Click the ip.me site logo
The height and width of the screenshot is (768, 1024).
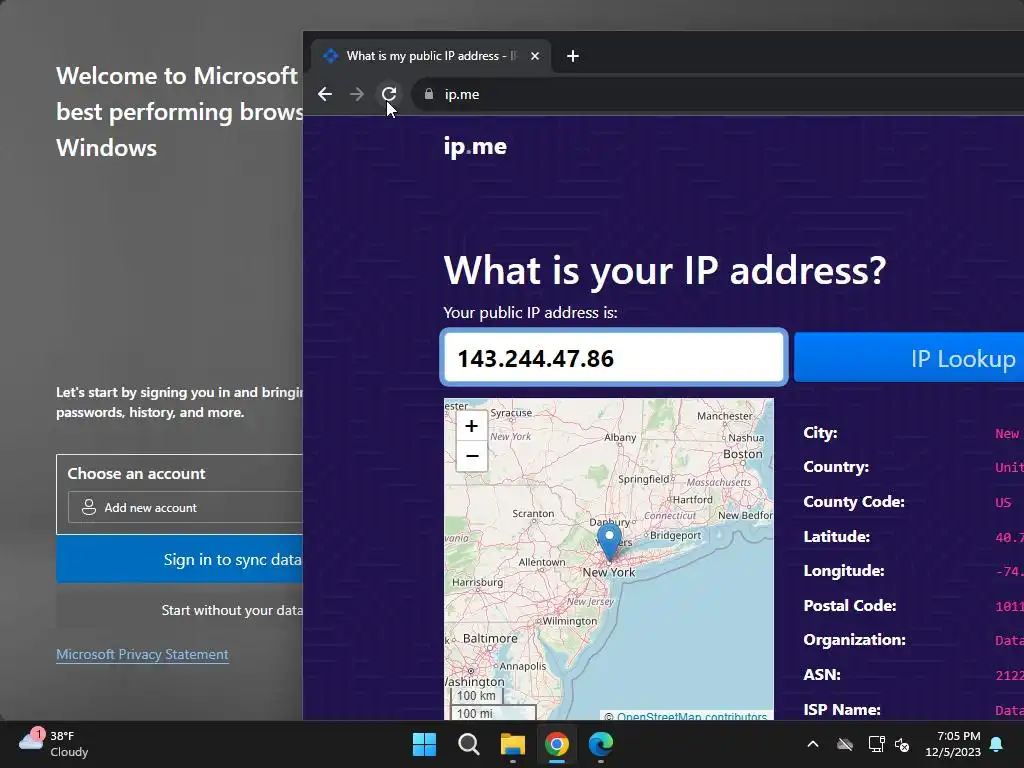click(475, 146)
